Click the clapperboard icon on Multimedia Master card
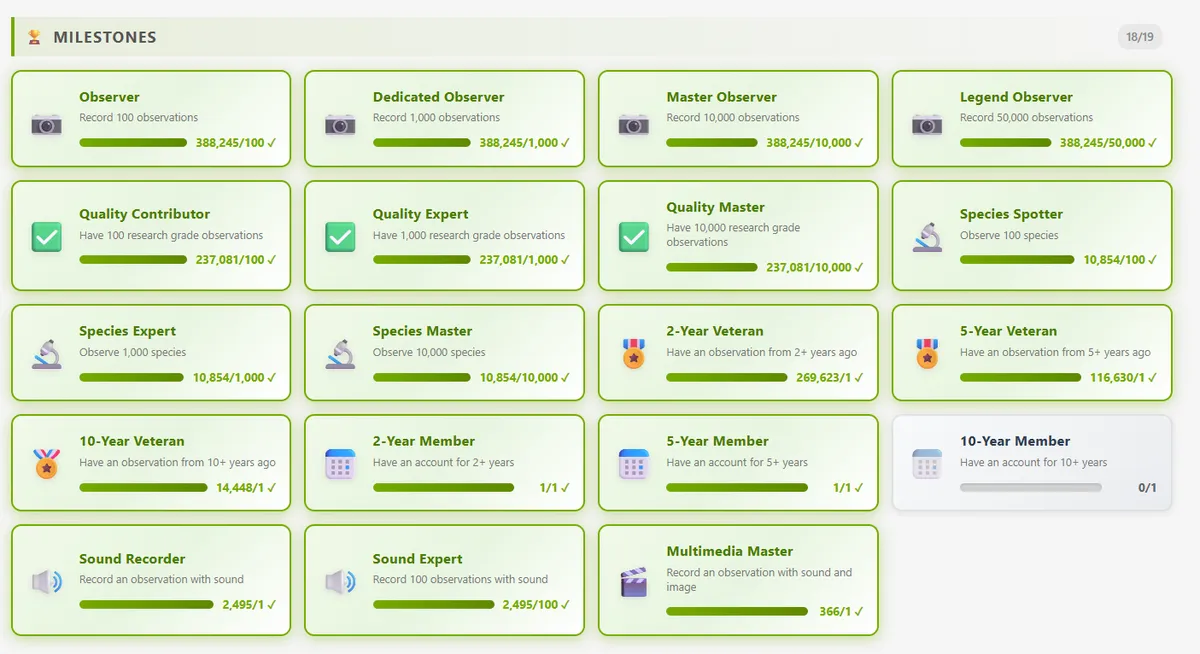Image resolution: width=1200 pixels, height=654 pixels. pyautogui.click(x=633, y=581)
